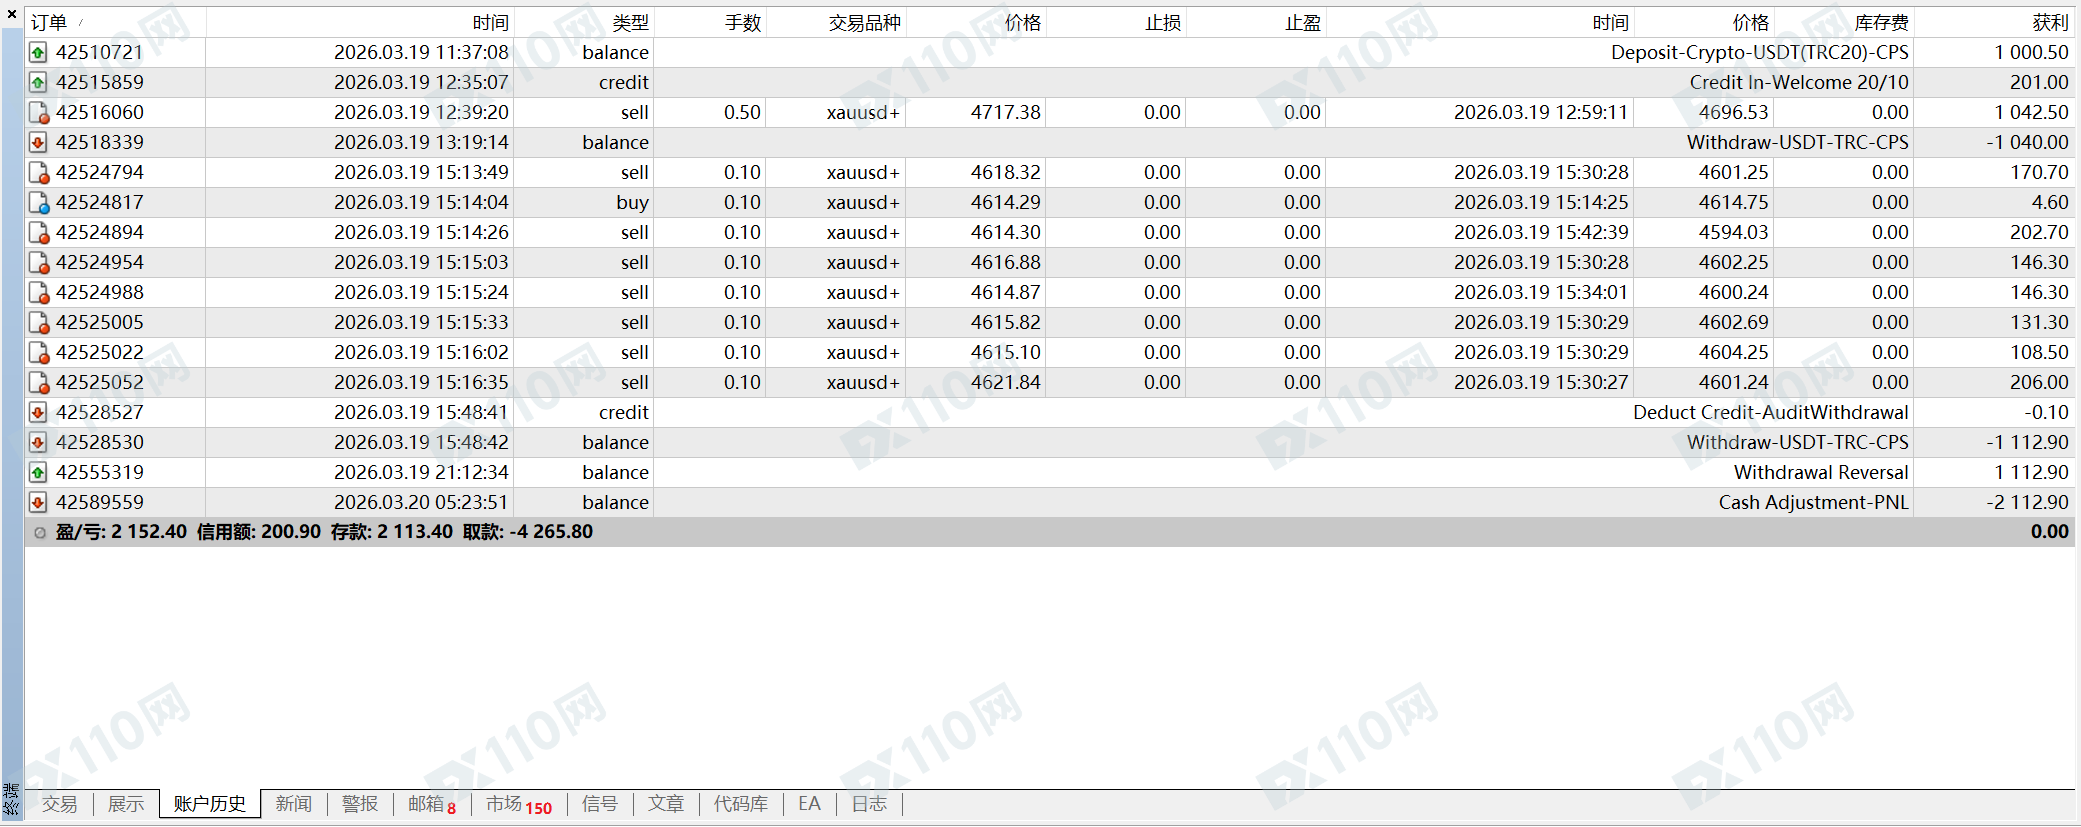Click Cash Adjustment icon for order 42589559
The height and width of the screenshot is (827, 2081).
(x=38, y=503)
